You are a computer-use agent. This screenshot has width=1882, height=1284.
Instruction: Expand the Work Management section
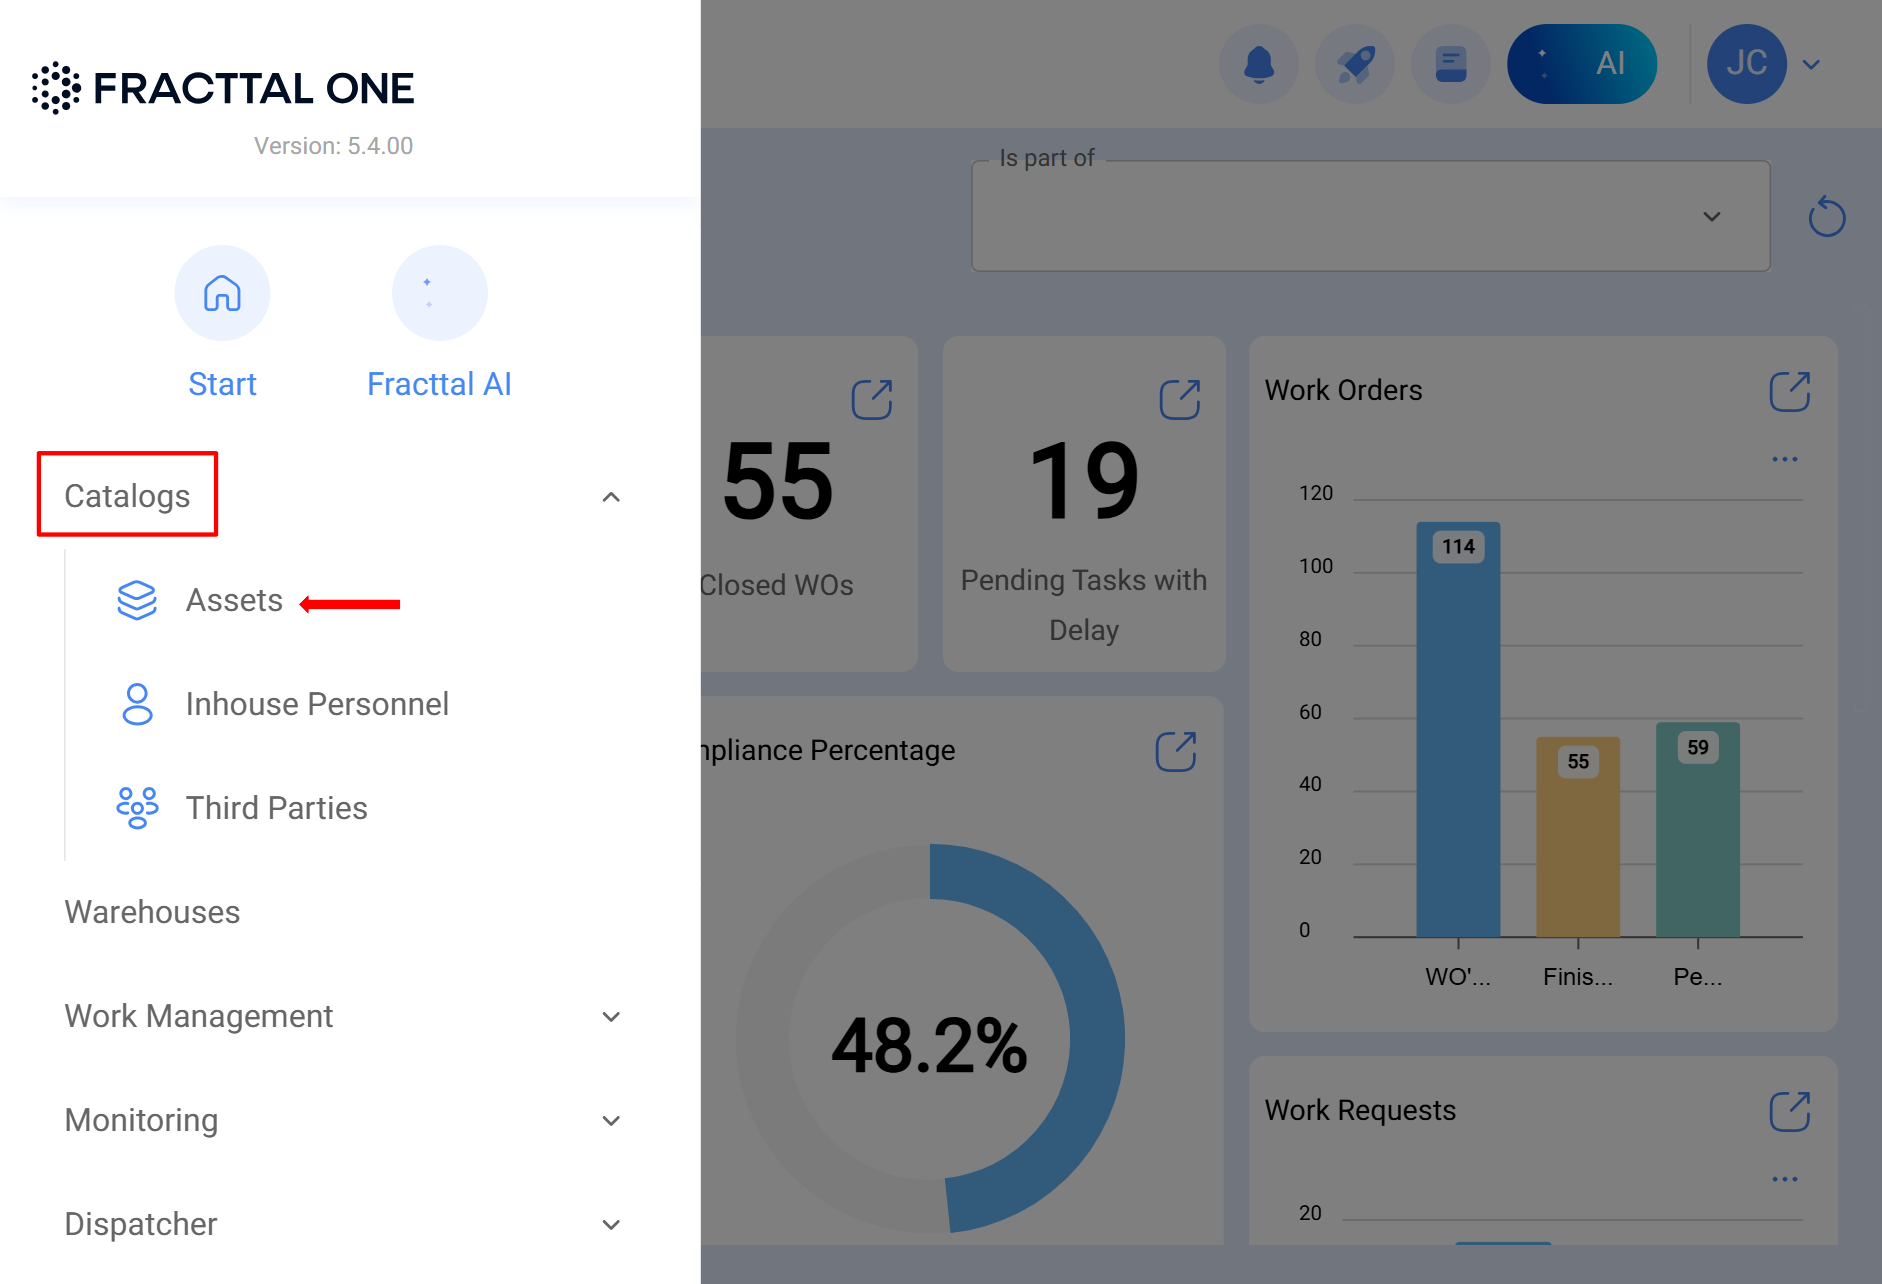[611, 1017]
